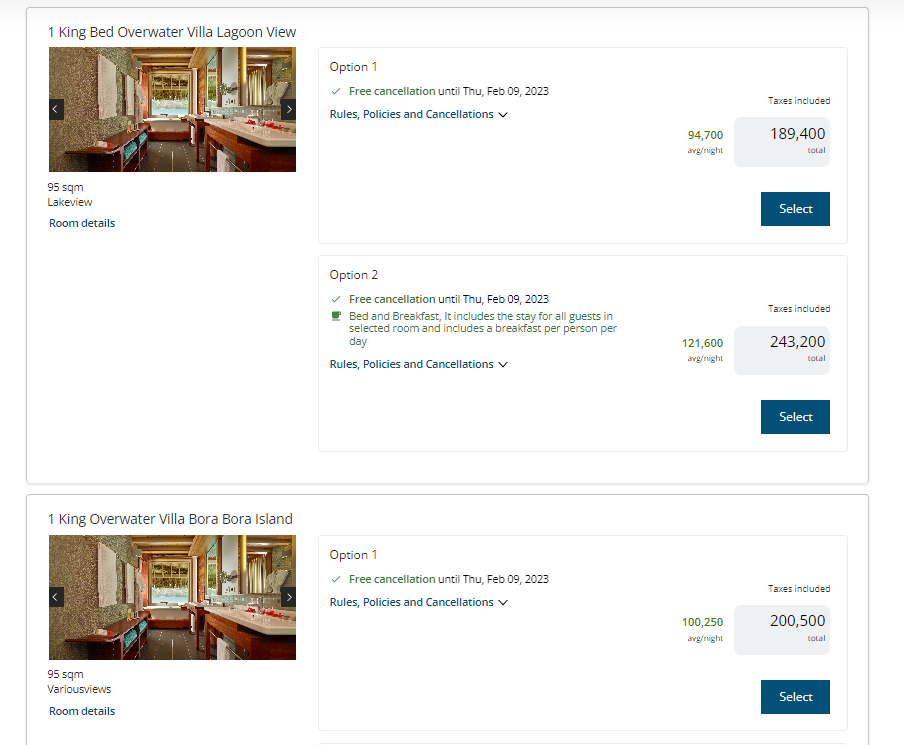Click the next-photo arrow on Bora Bora villa carousel
The height and width of the screenshot is (745, 904).
(289, 597)
